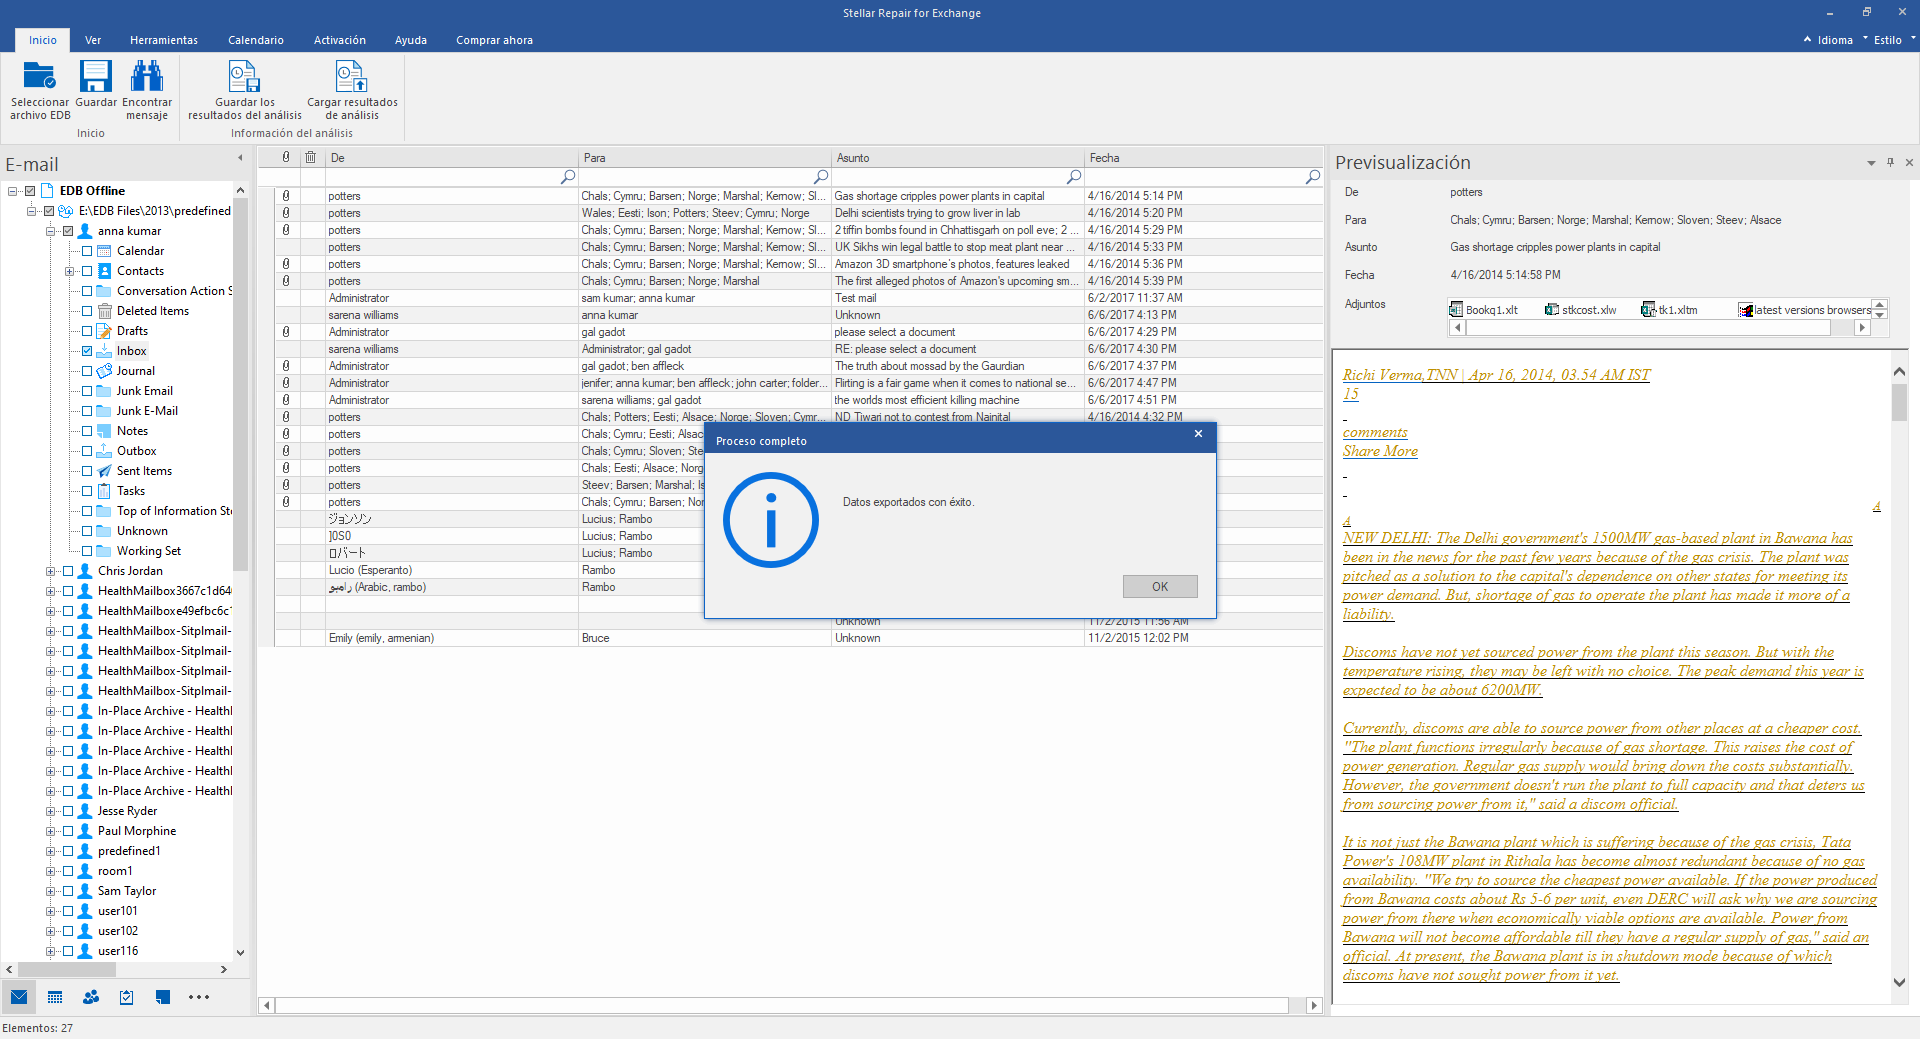This screenshot has height=1039, width=1920.
Task: Click search icon in Asunto filter field
Action: pos(1074,177)
